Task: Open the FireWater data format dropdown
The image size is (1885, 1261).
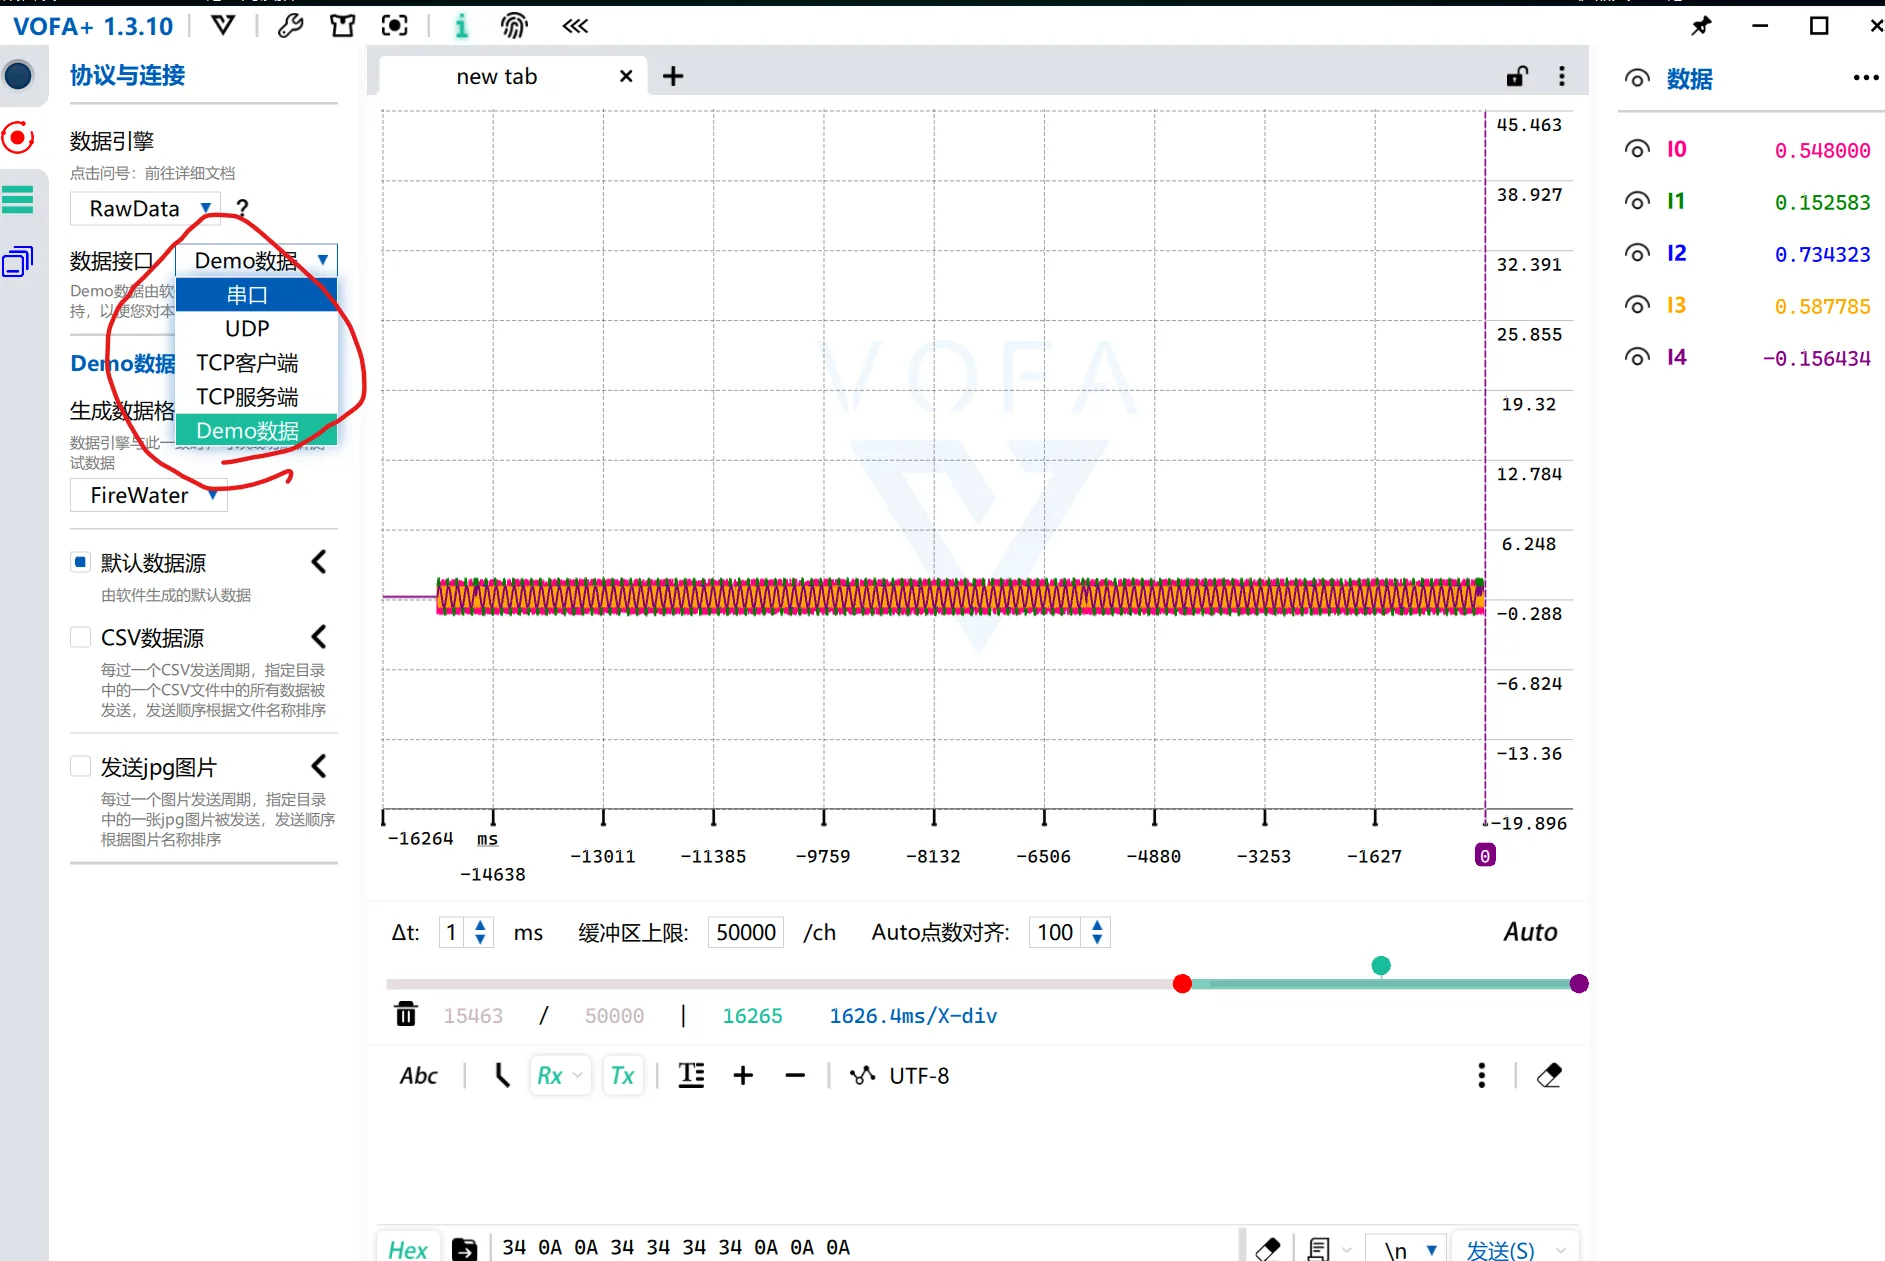Action: 149,495
